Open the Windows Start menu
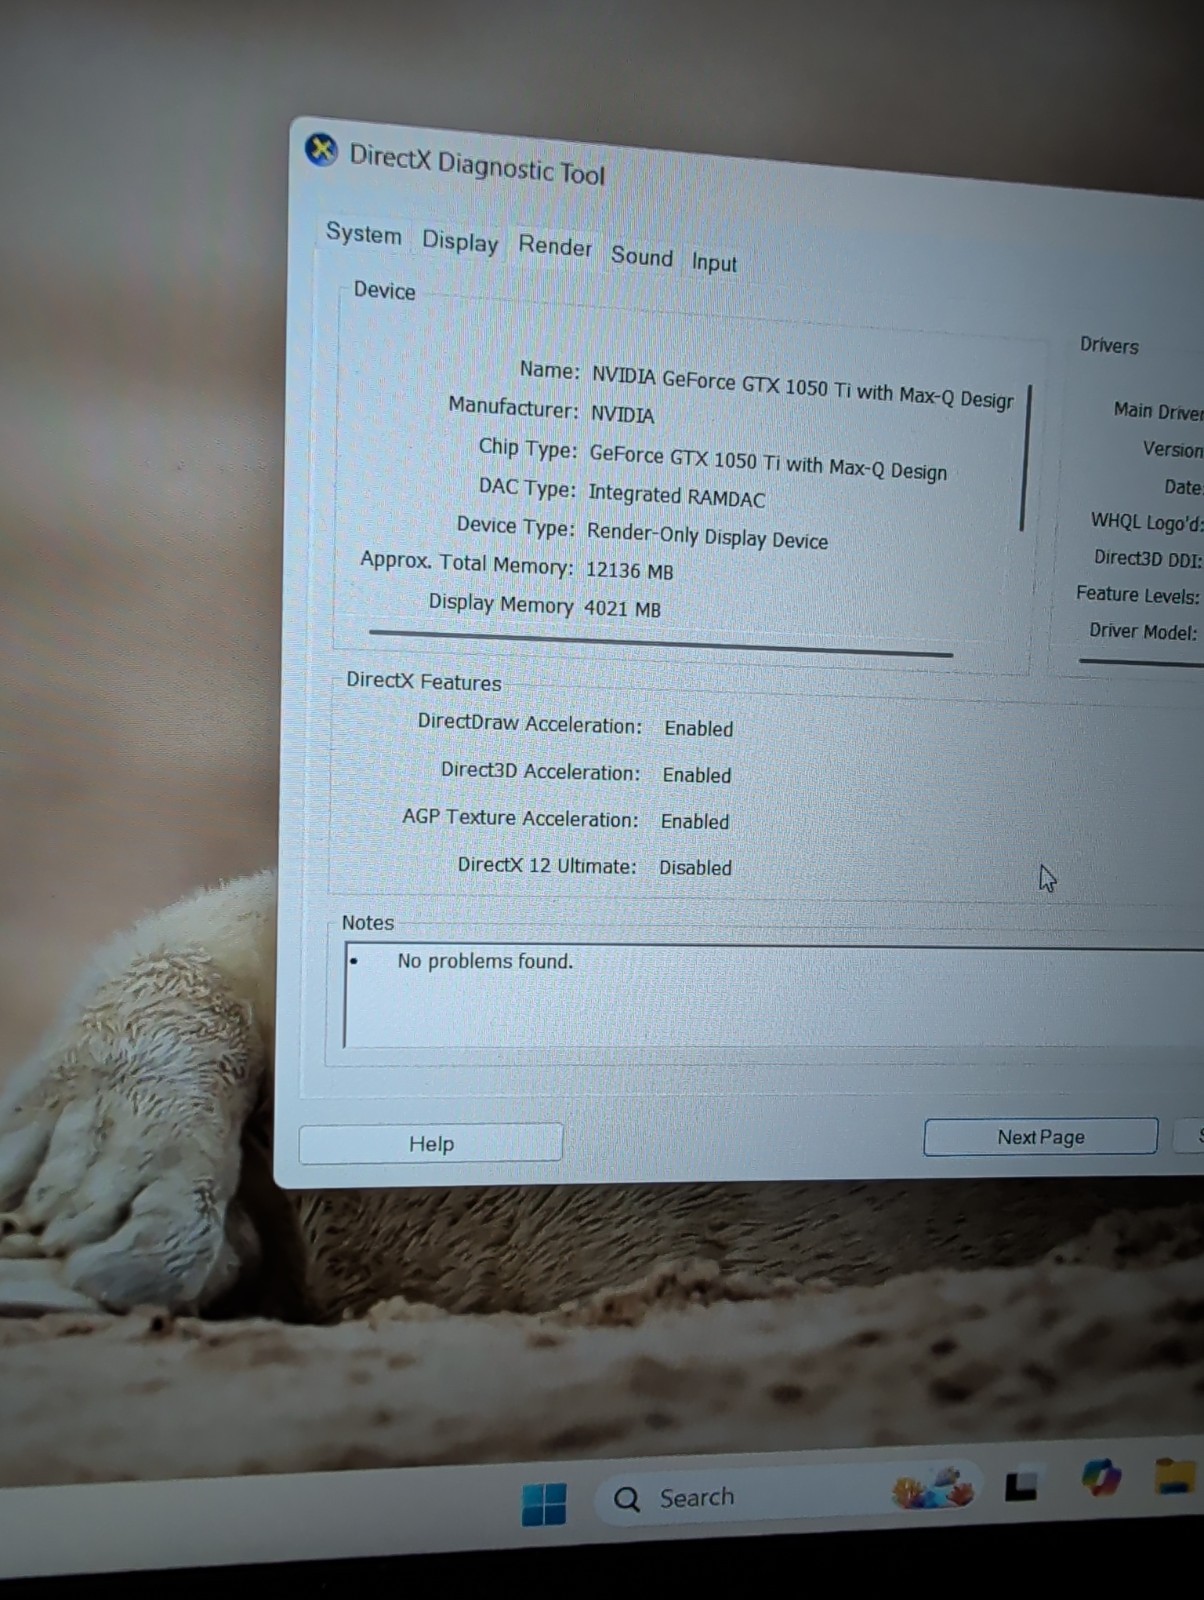 (544, 1503)
